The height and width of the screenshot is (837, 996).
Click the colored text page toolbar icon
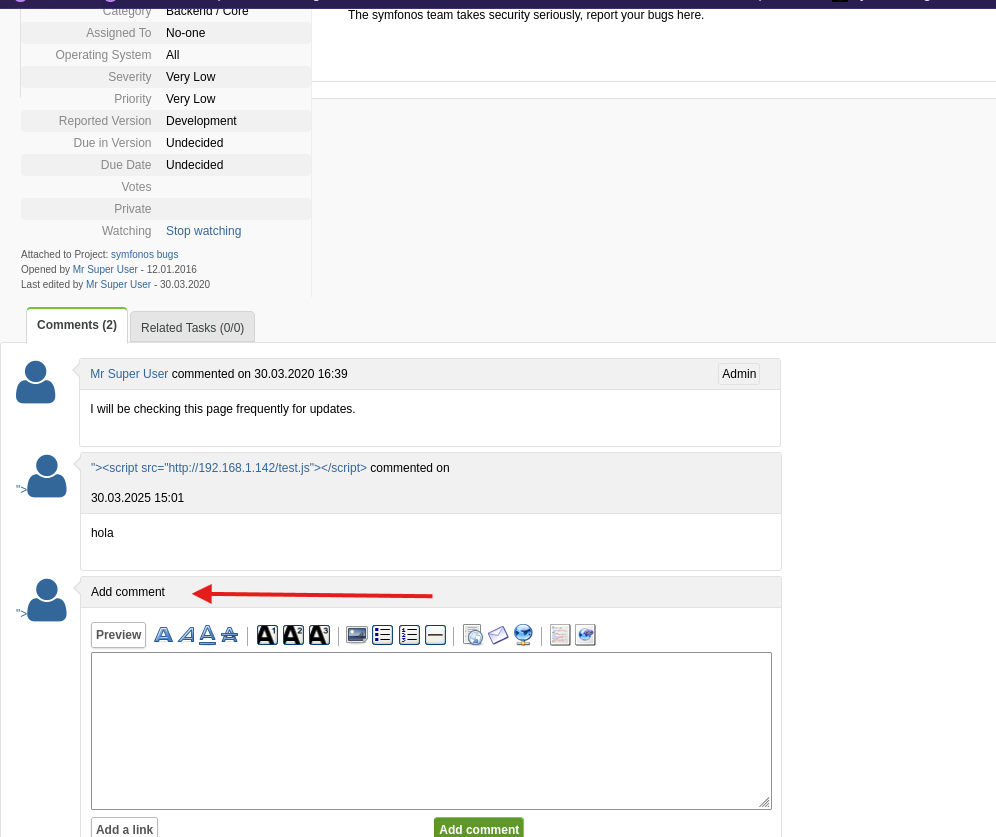pyautogui.click(x=560, y=635)
